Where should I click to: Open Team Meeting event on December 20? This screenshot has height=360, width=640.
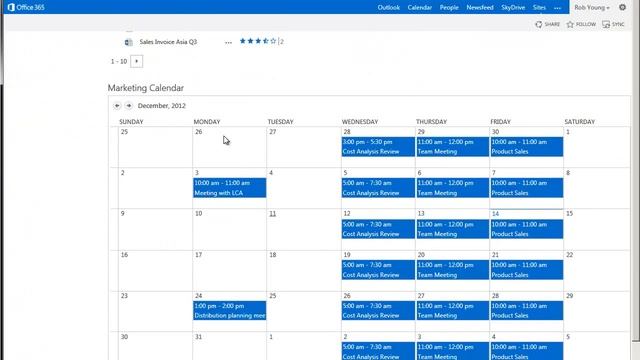[x=452, y=270]
